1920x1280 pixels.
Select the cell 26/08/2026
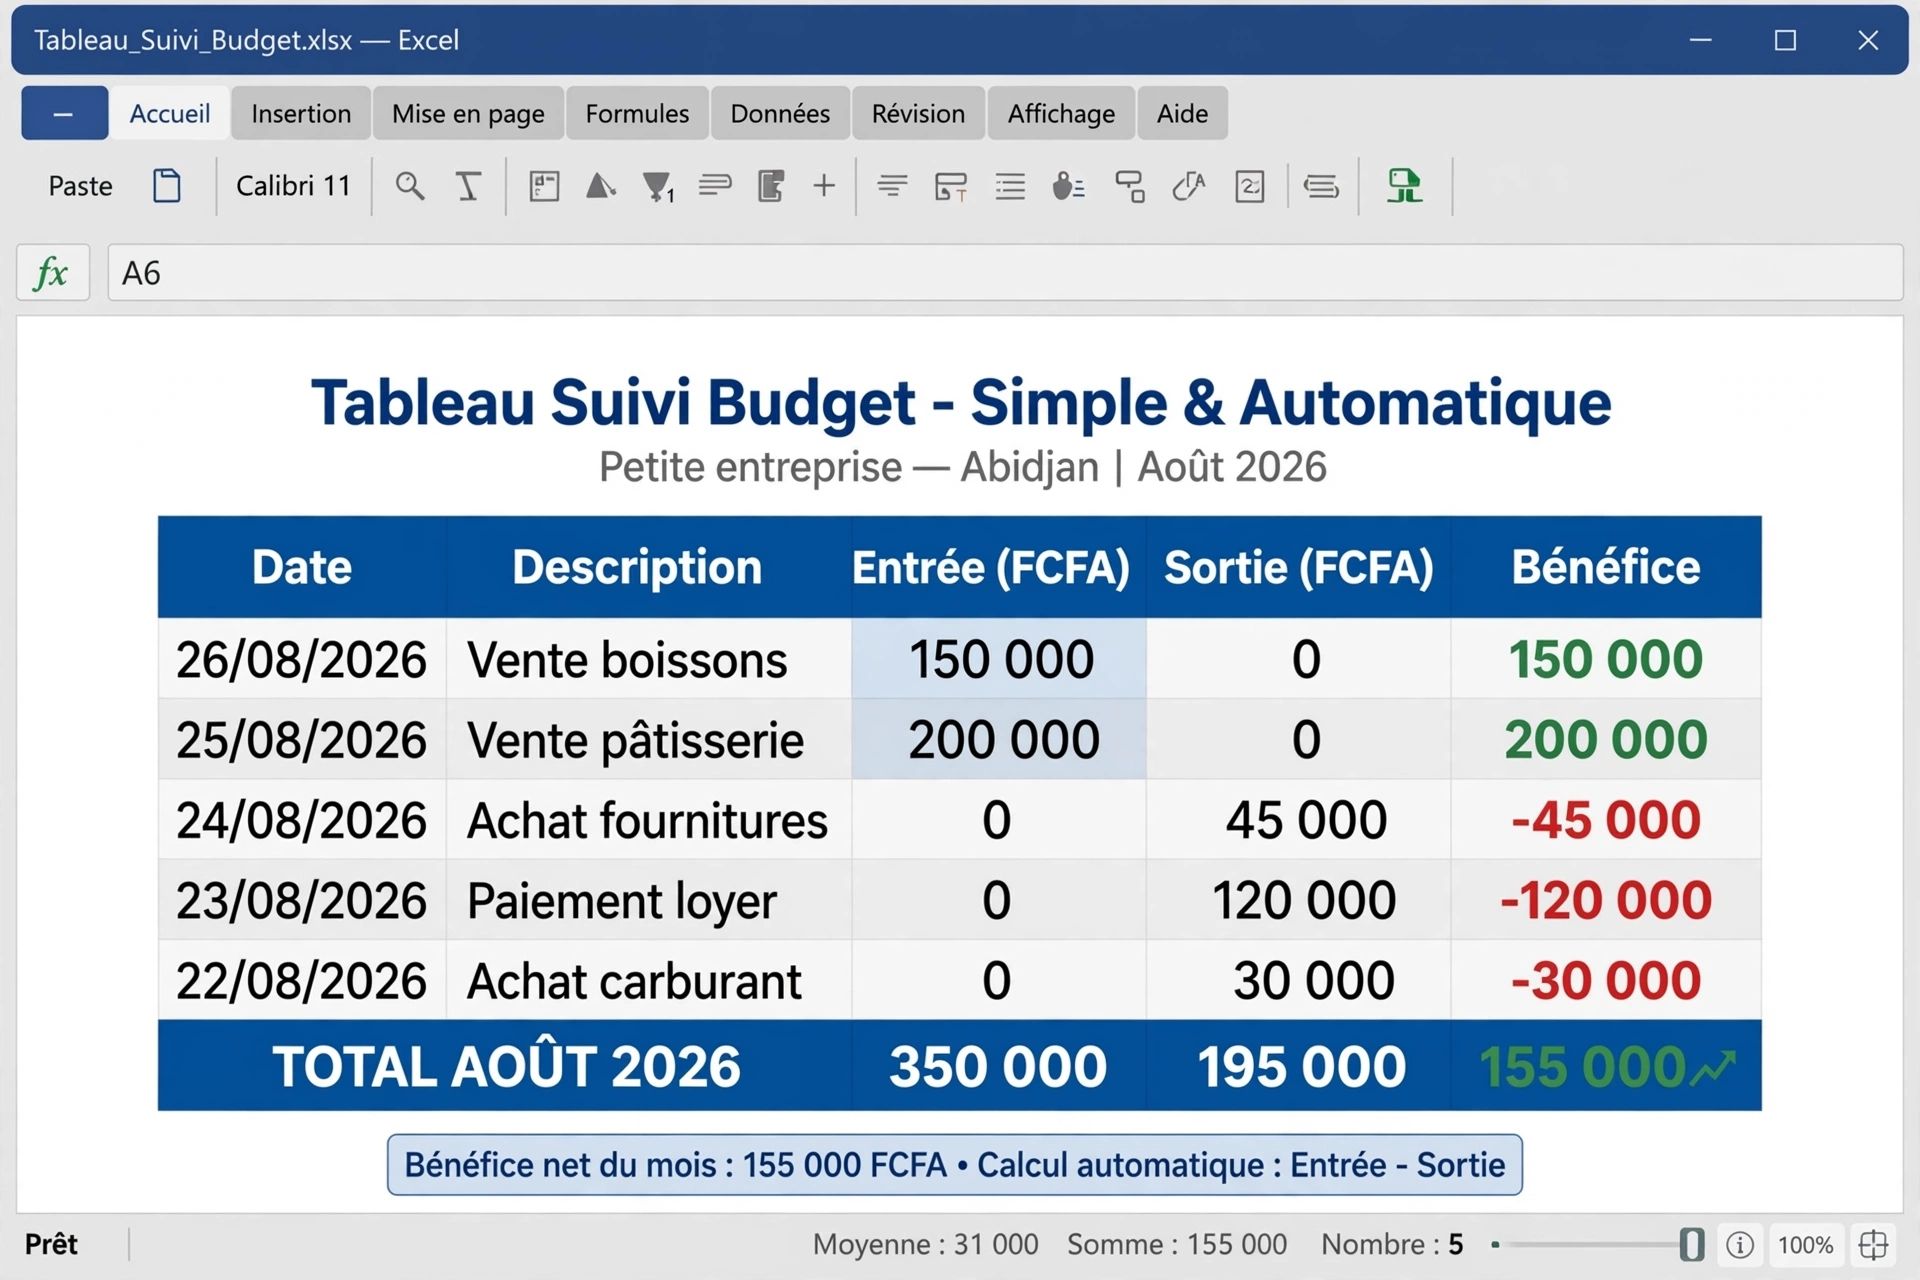coord(302,659)
